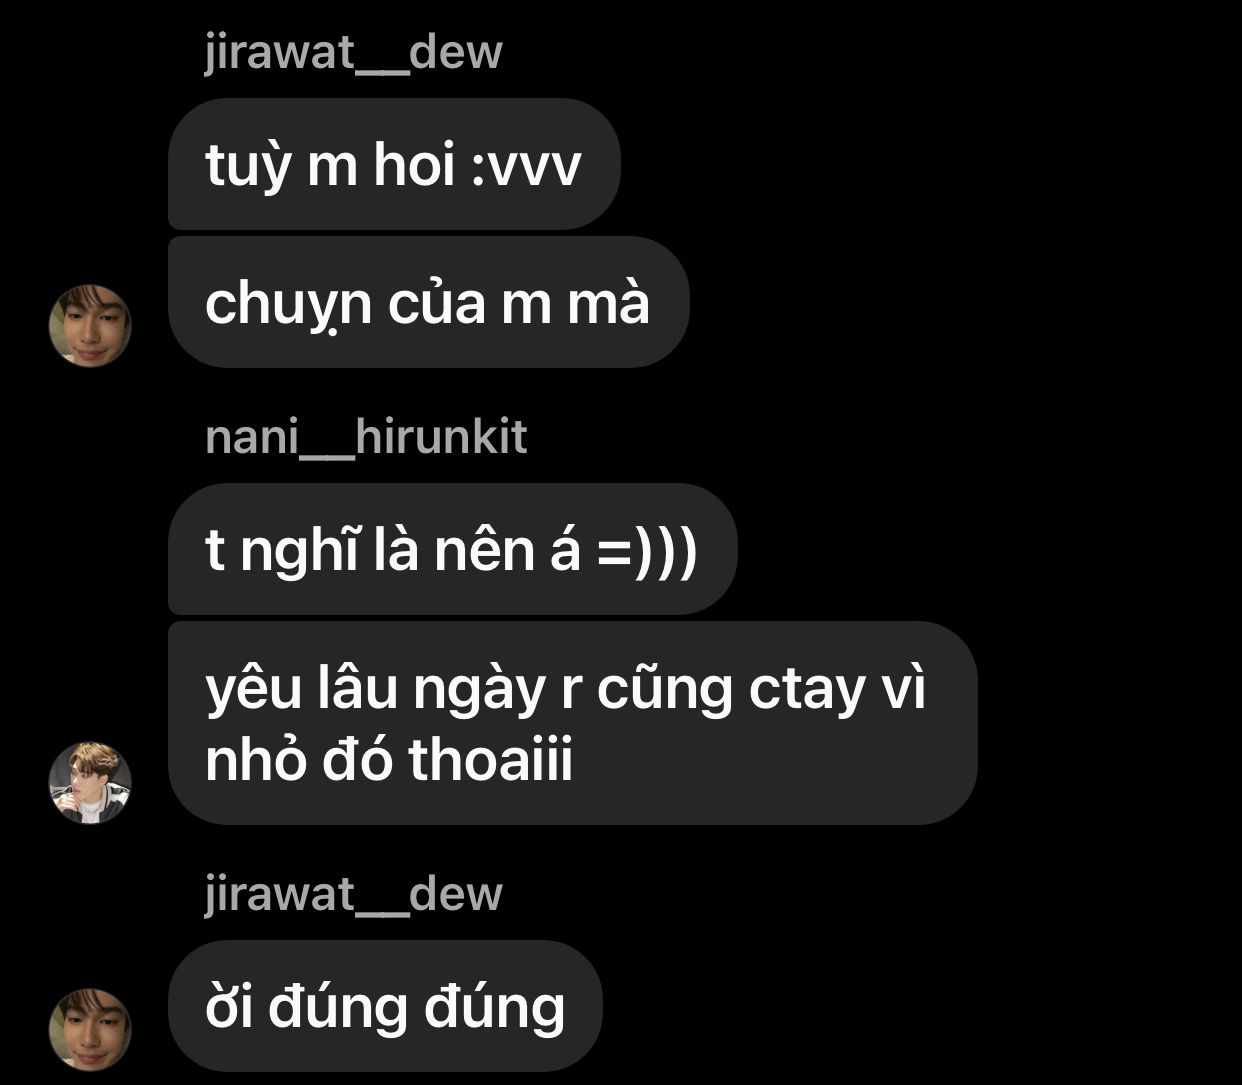Select the 'ời đúng đúng' message bubble
The image size is (1242, 1085).
[385, 1006]
